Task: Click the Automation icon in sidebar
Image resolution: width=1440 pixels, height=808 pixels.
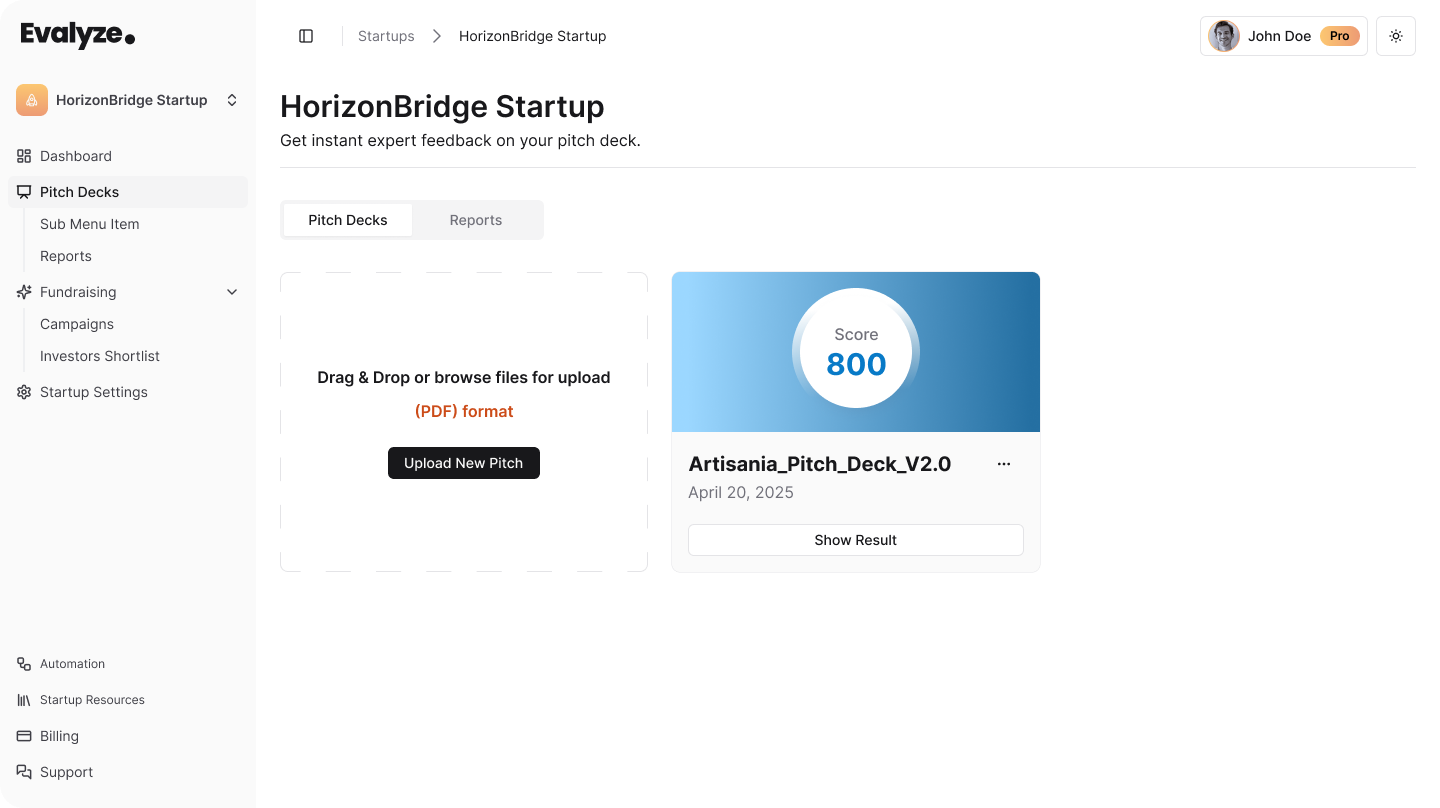Action: click(x=24, y=664)
